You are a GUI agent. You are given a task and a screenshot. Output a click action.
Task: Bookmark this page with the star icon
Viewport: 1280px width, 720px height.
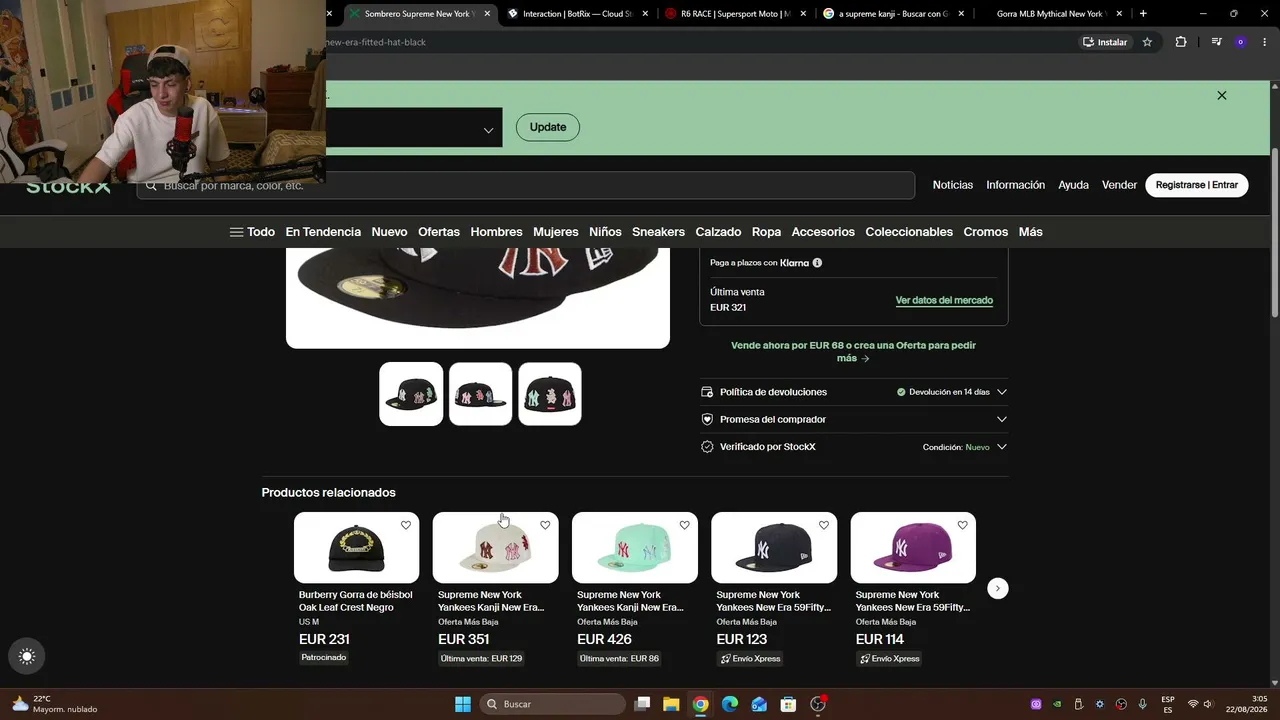click(x=1147, y=42)
